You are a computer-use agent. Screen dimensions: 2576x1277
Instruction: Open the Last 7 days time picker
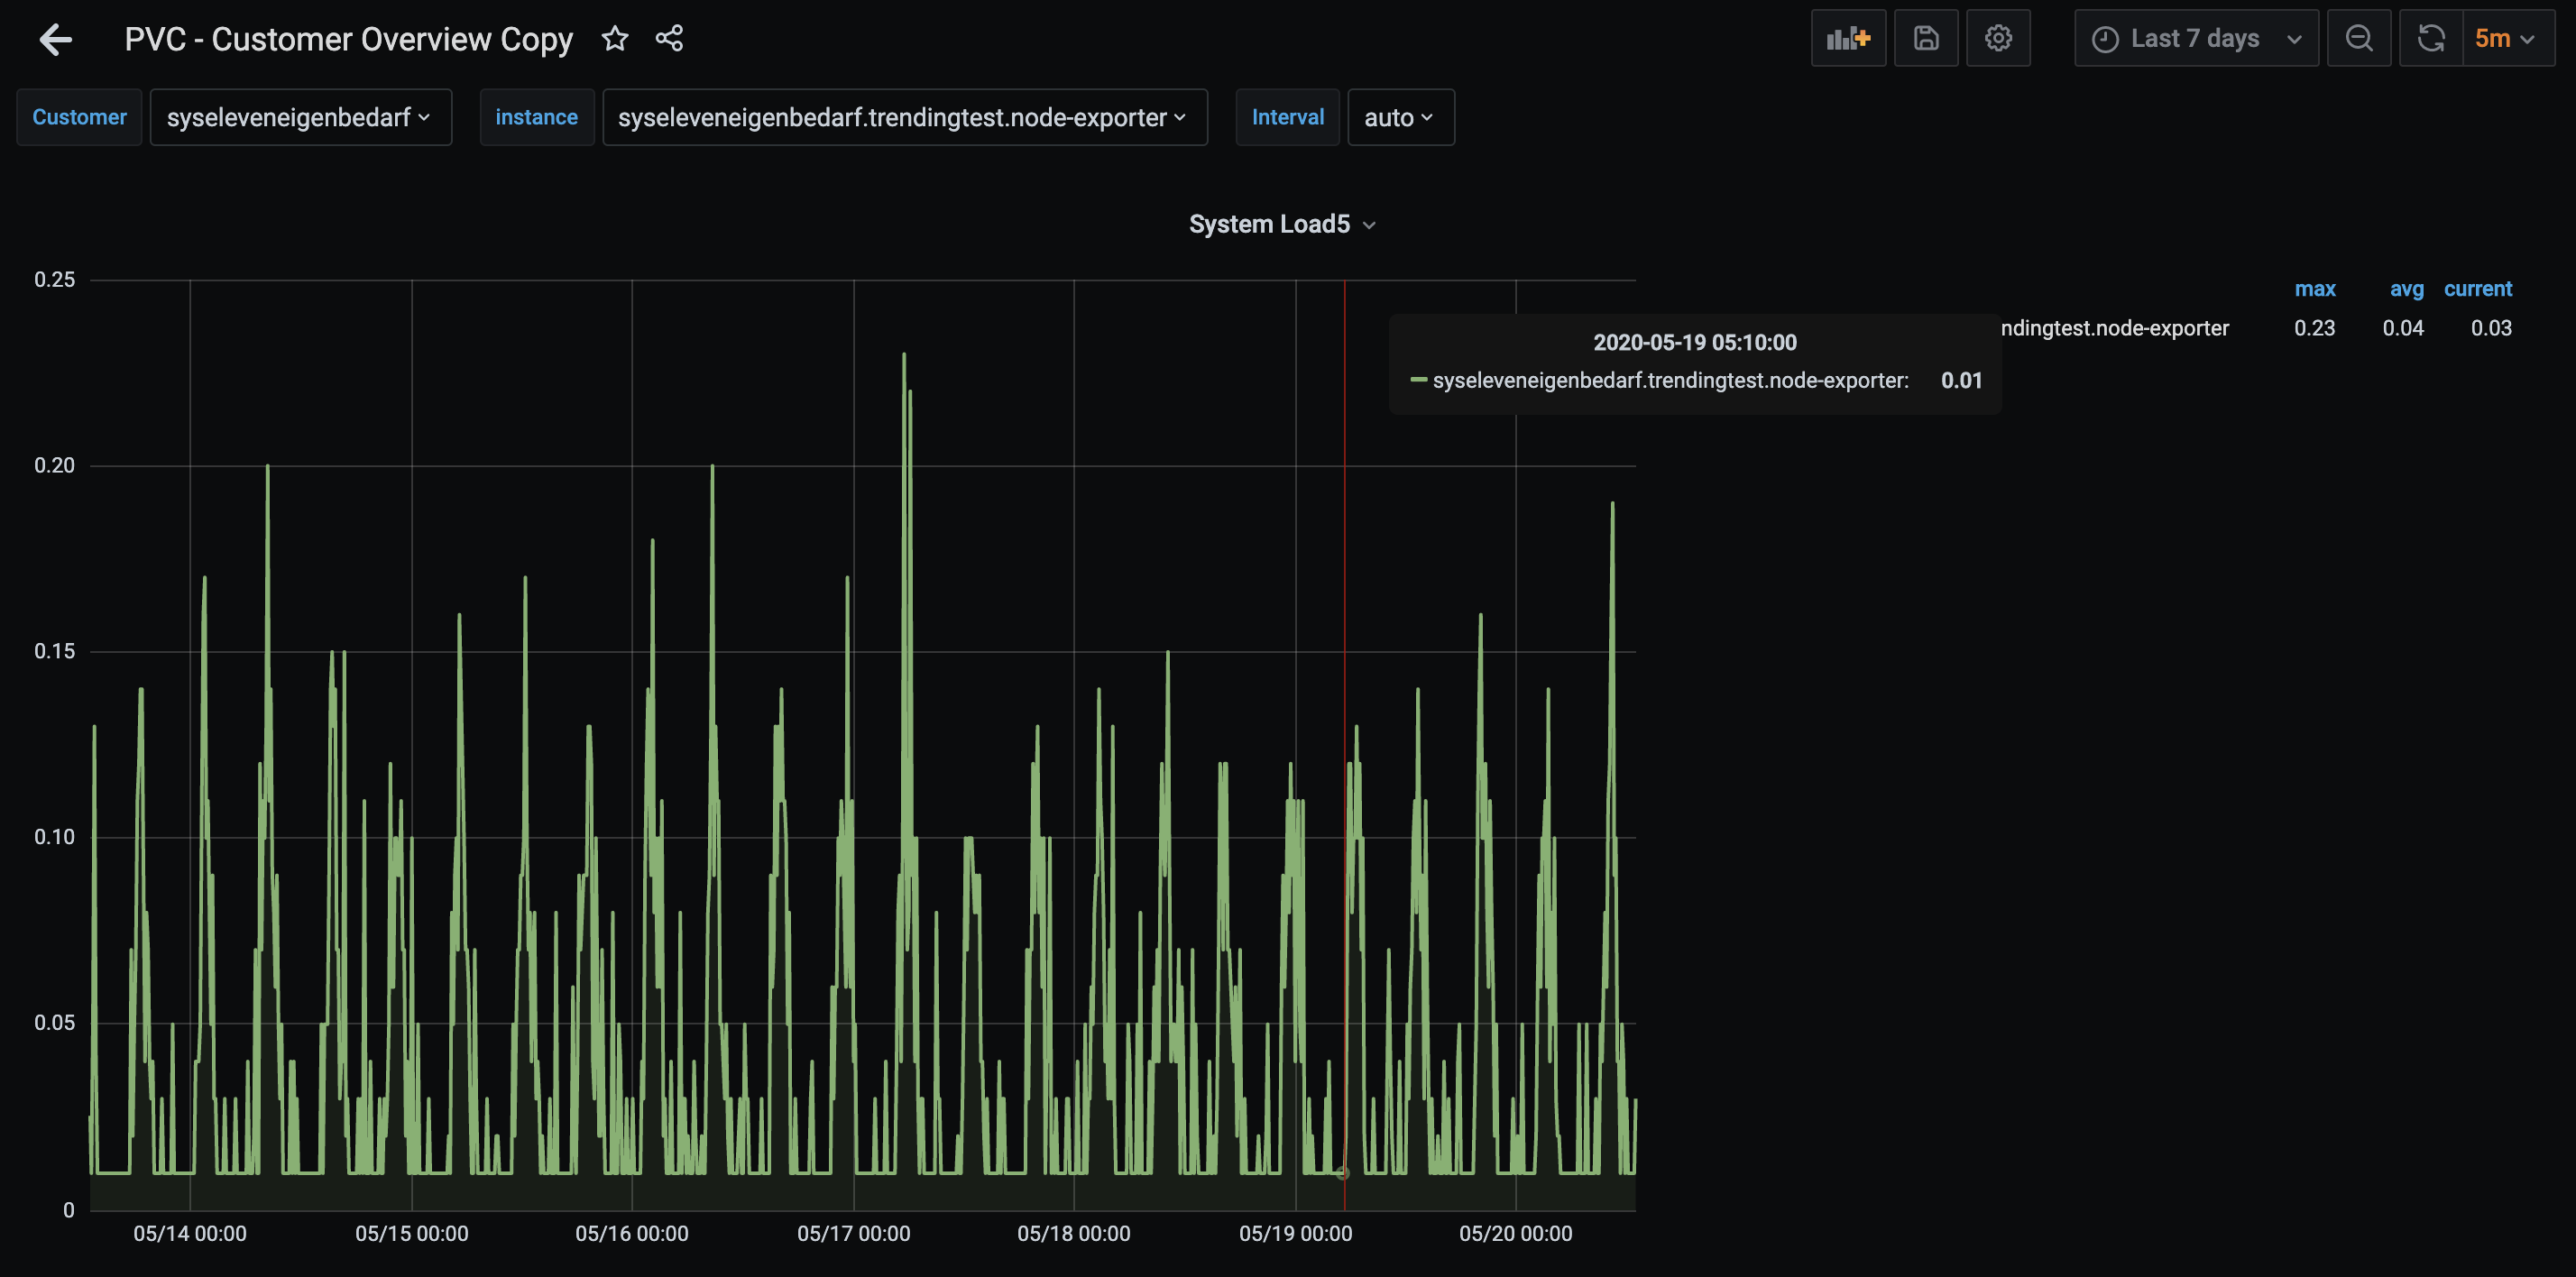coord(2195,39)
